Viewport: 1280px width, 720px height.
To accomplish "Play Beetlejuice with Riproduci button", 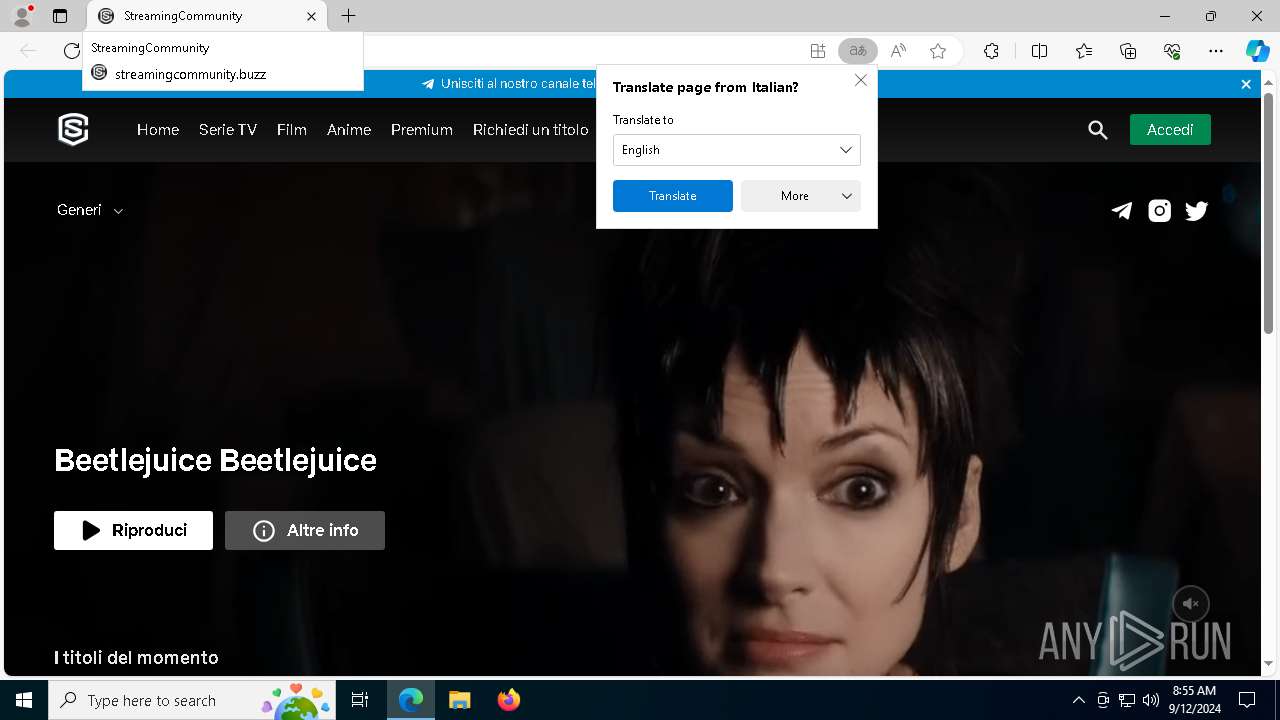I will click(x=133, y=530).
